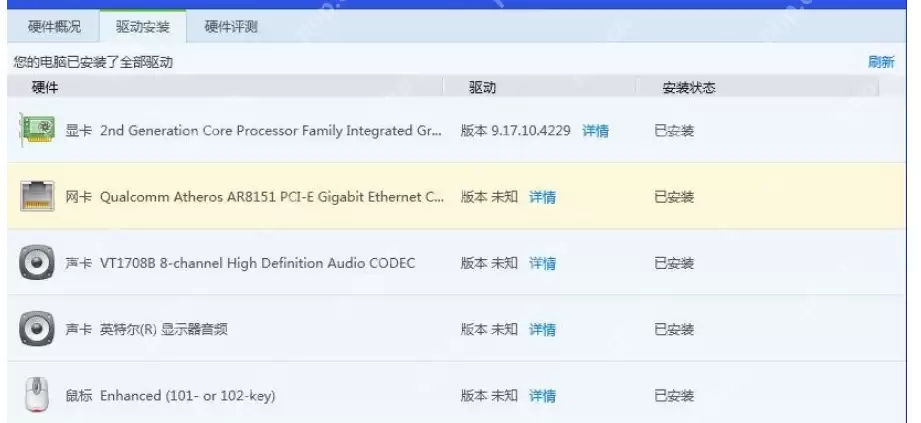Click the 鼠标 mouse device icon
Image resolution: width=921 pixels, height=423 pixels.
[x=37, y=395]
